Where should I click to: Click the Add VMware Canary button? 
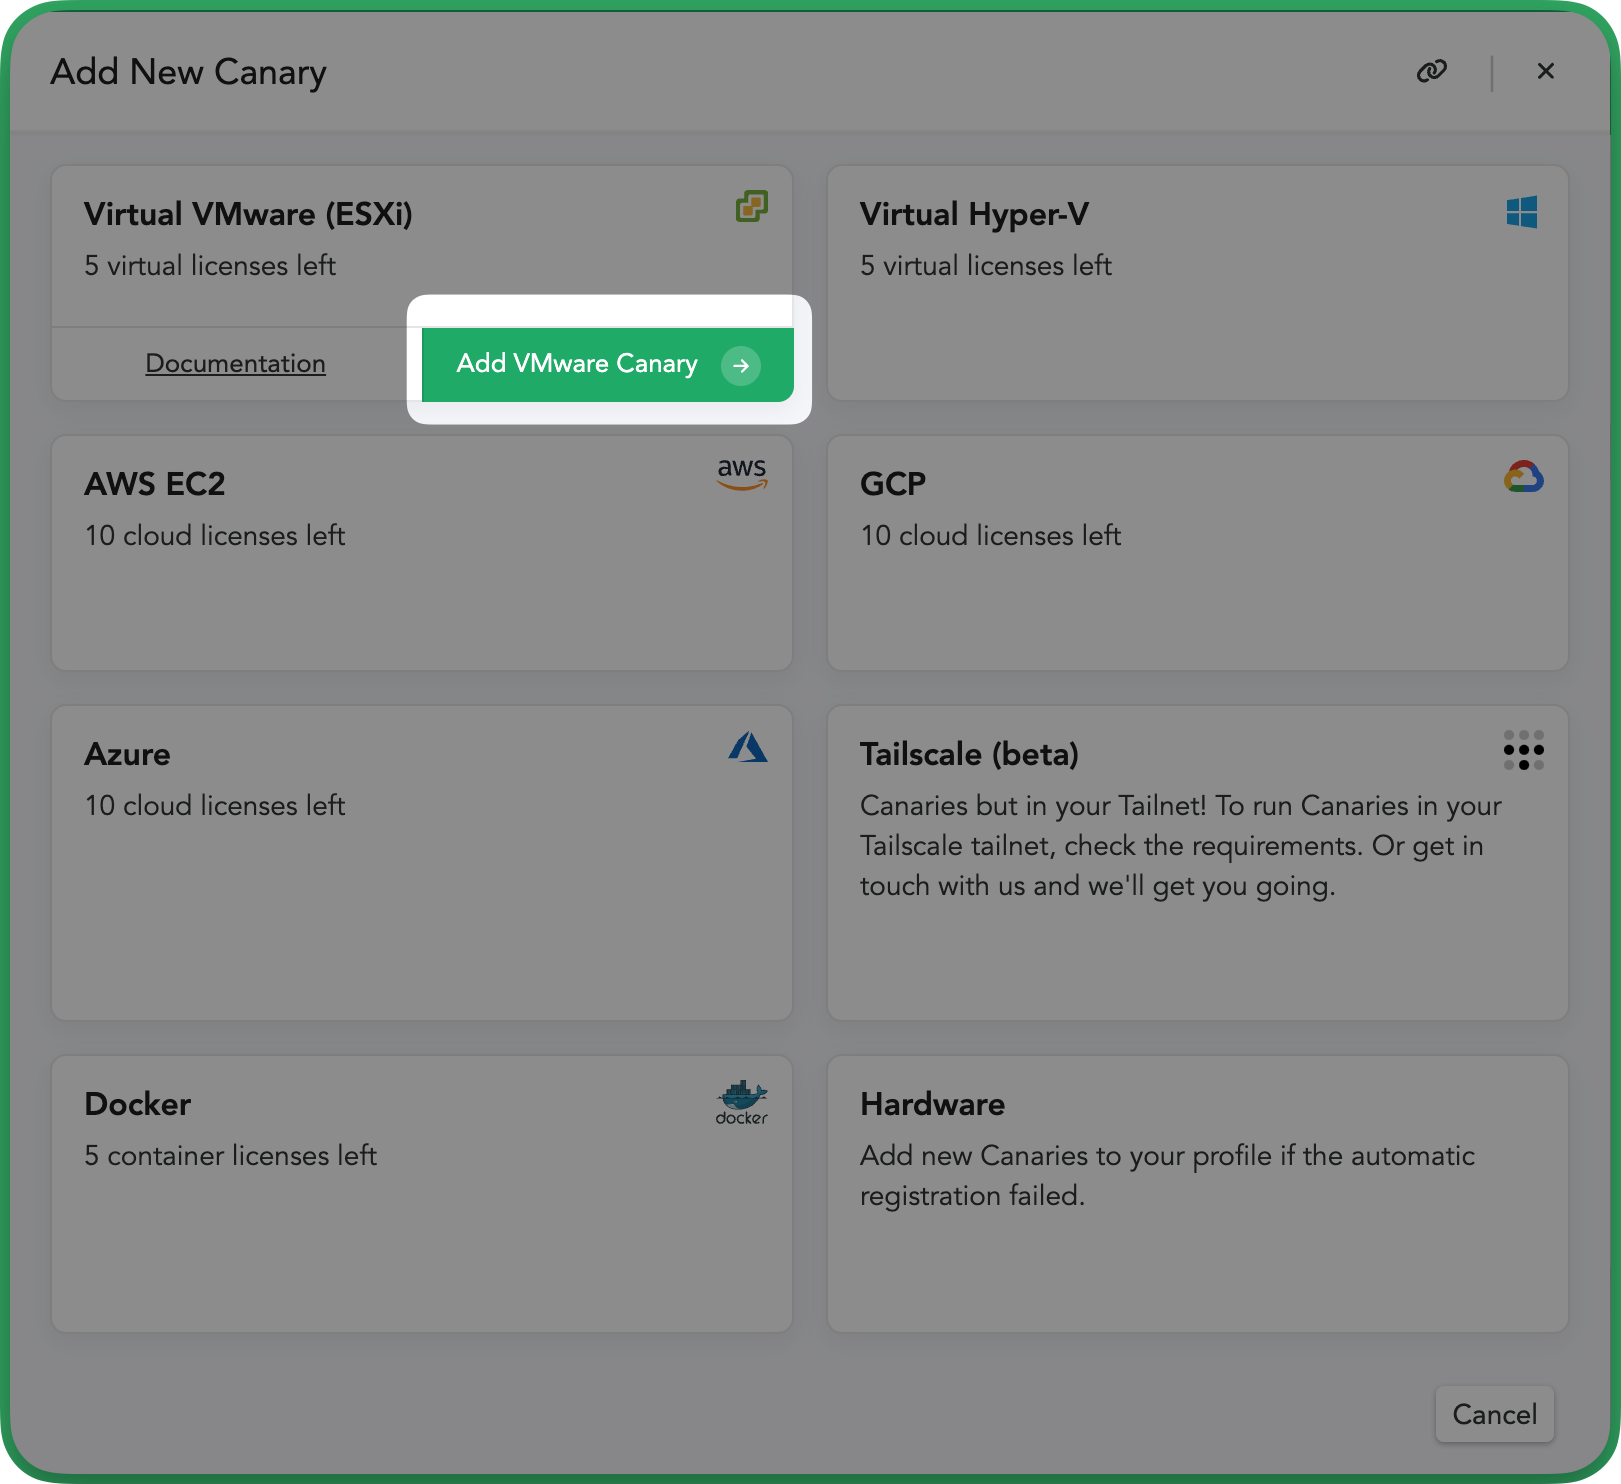click(608, 364)
